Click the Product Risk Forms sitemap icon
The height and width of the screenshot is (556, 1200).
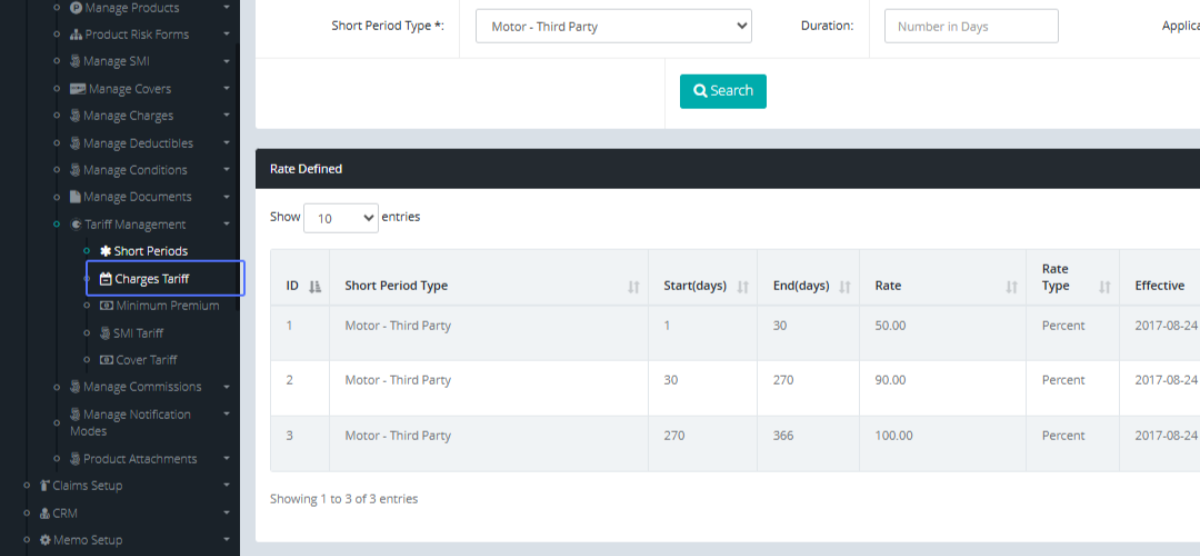coord(76,34)
